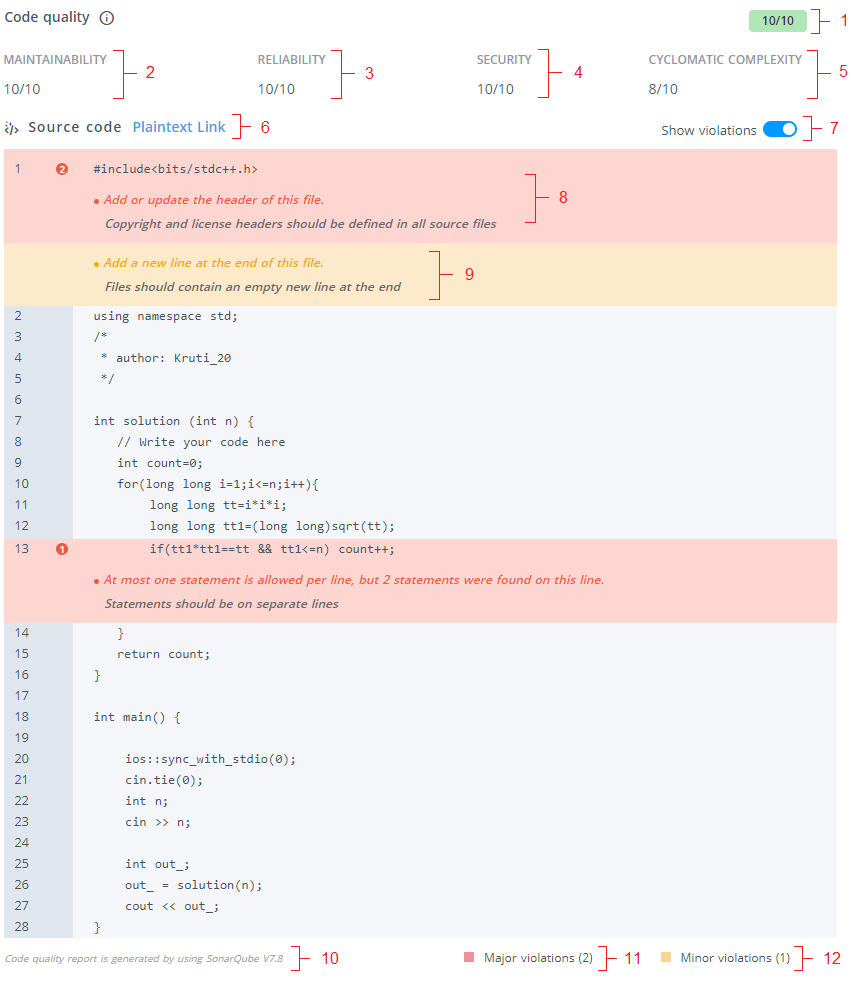851x985 pixels.
Task: Select the Security metric heading
Action: (x=504, y=60)
